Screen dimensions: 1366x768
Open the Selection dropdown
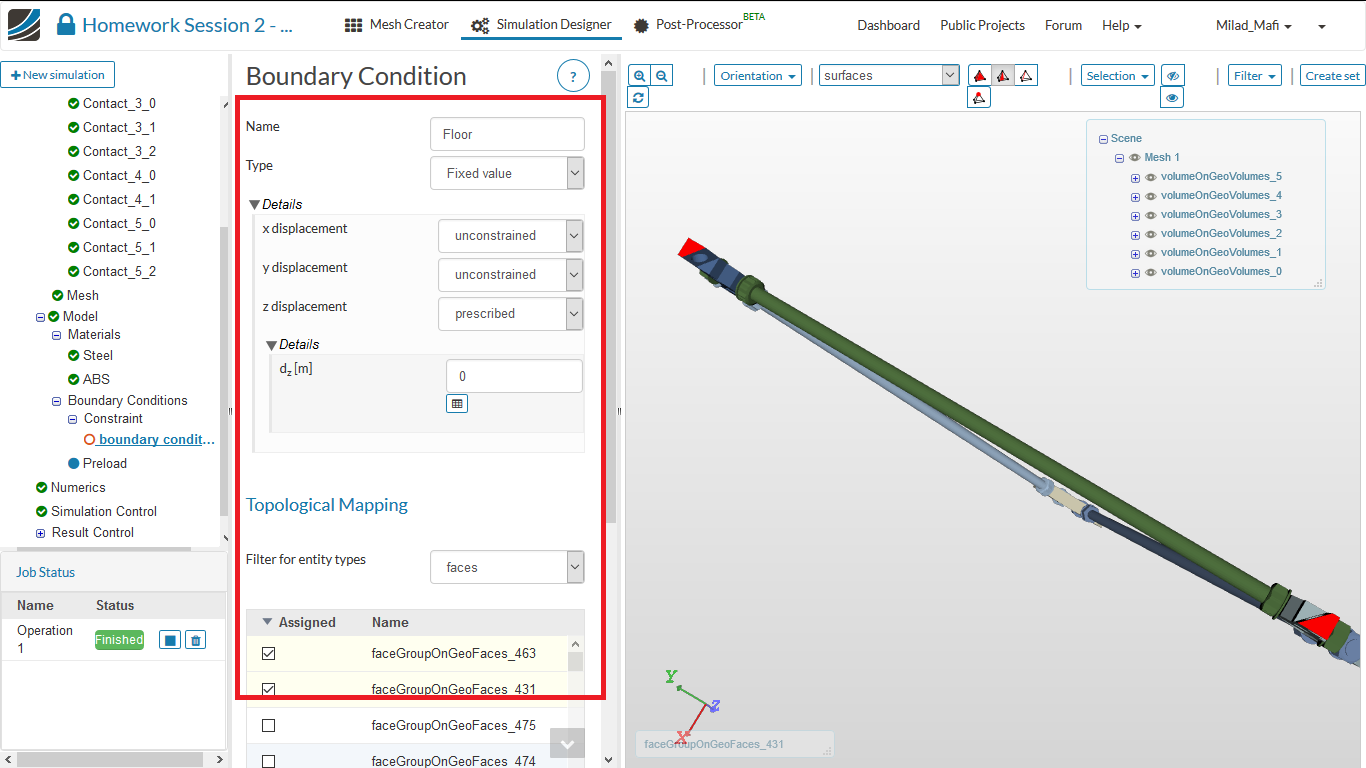(1117, 76)
